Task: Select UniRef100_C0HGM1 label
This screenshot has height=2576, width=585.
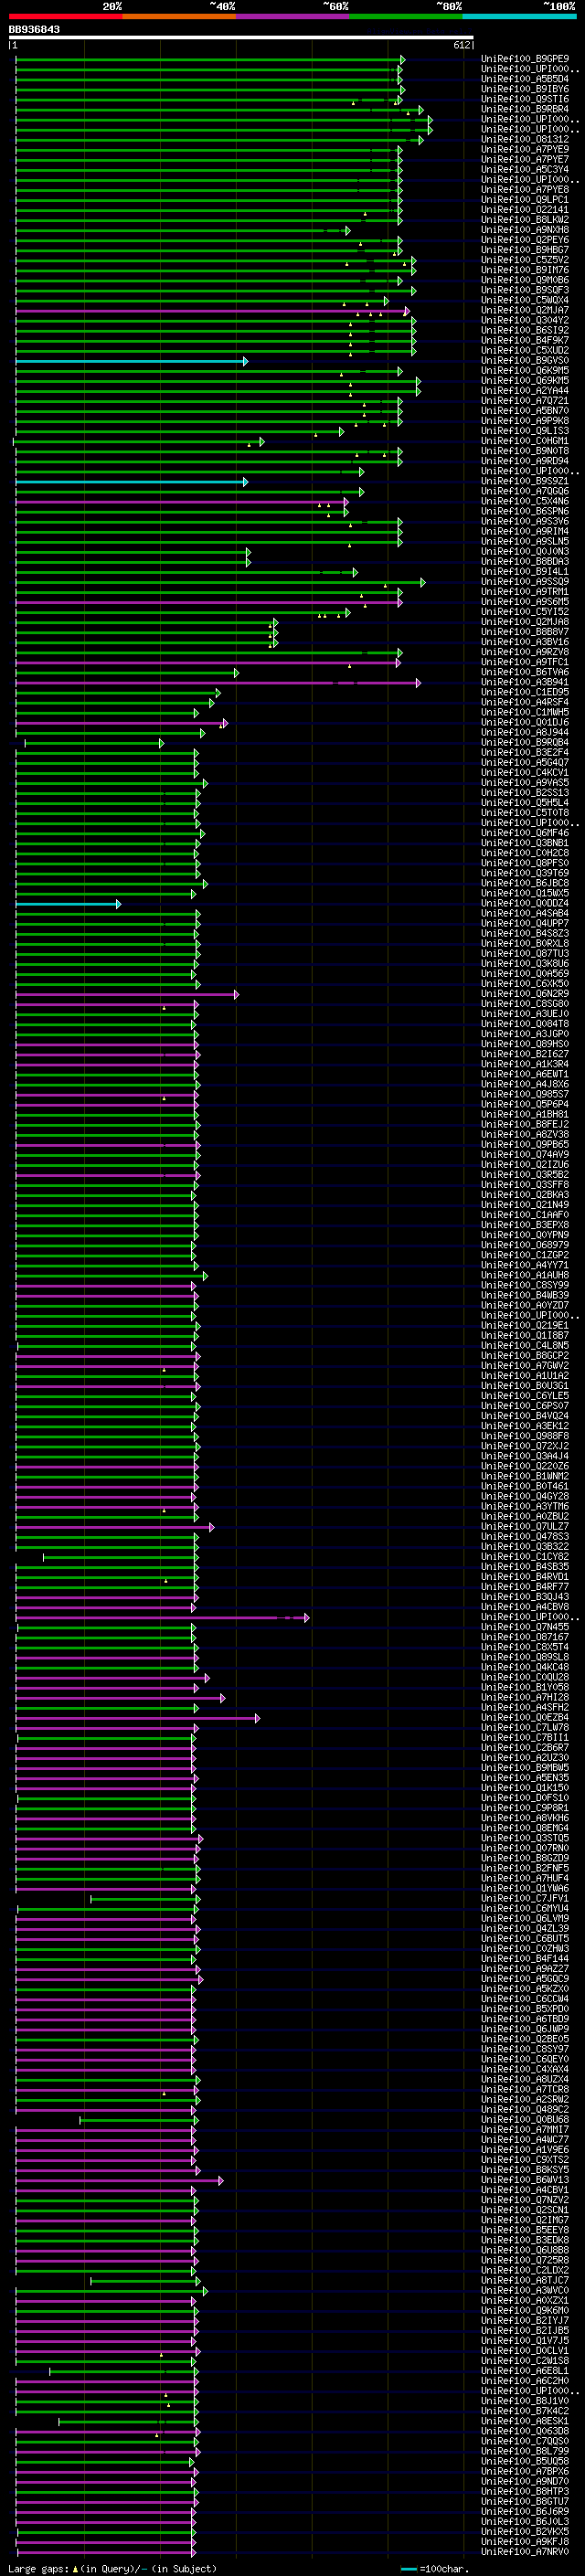Action: (525, 441)
